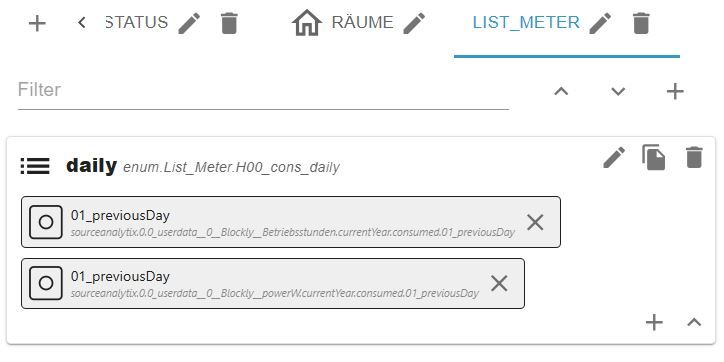Edit RÄUME tab with pencil icon
724x362 pixels.
pos(414,23)
